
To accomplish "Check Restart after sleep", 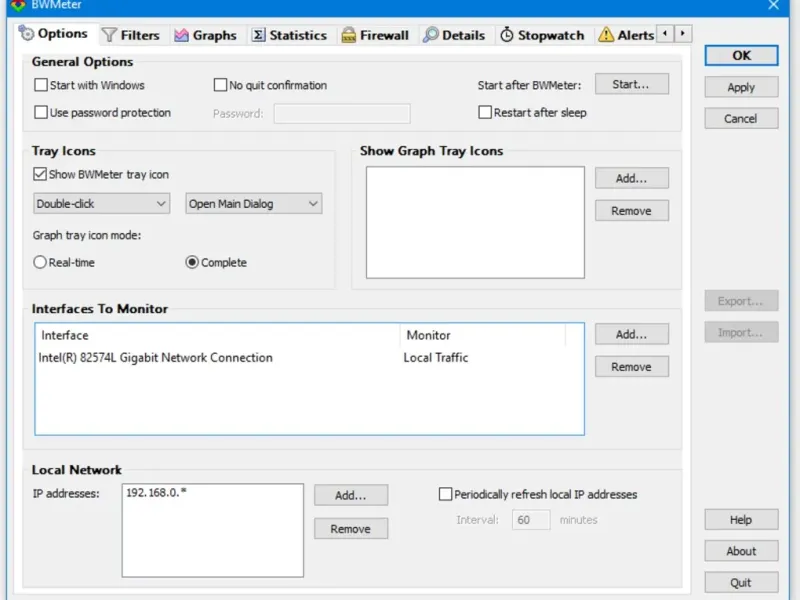I will click(485, 112).
